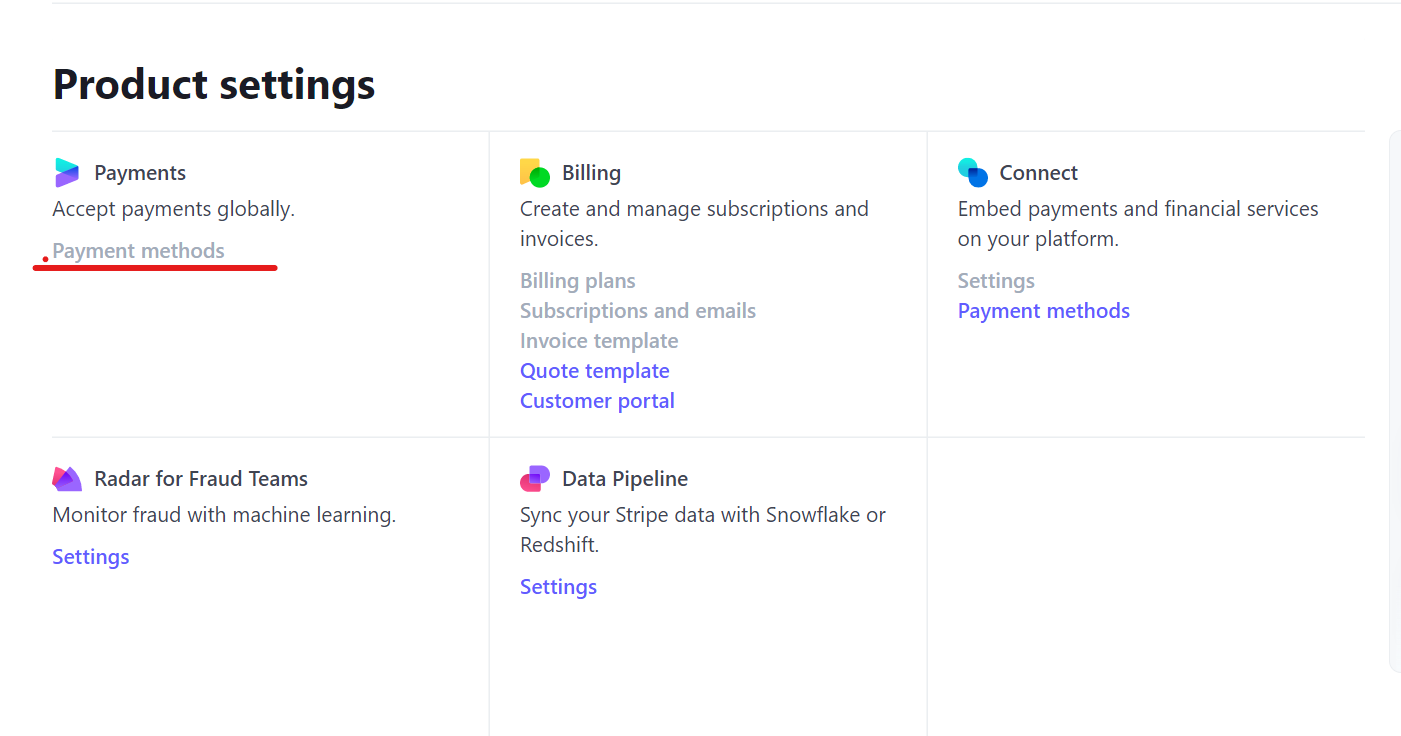Screen dimensions: 1401x736
Task: Go to Subscriptions and emails settings
Action: point(637,311)
